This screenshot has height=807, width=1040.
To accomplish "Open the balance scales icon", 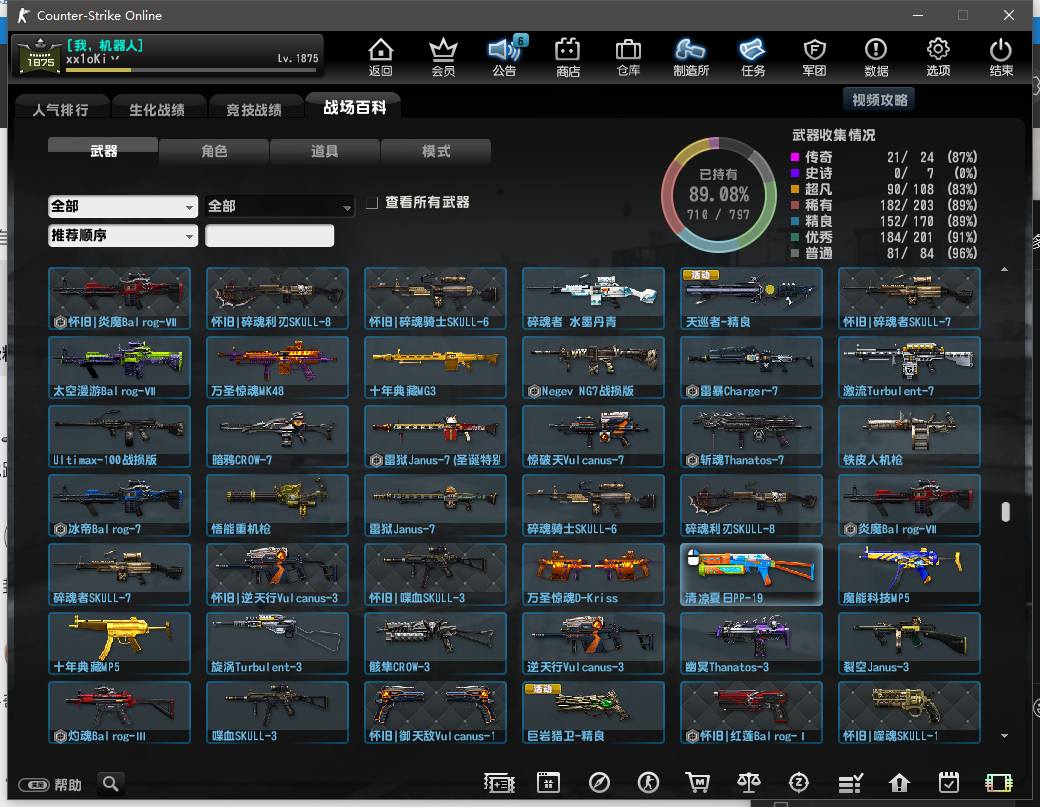I will click(x=749, y=783).
